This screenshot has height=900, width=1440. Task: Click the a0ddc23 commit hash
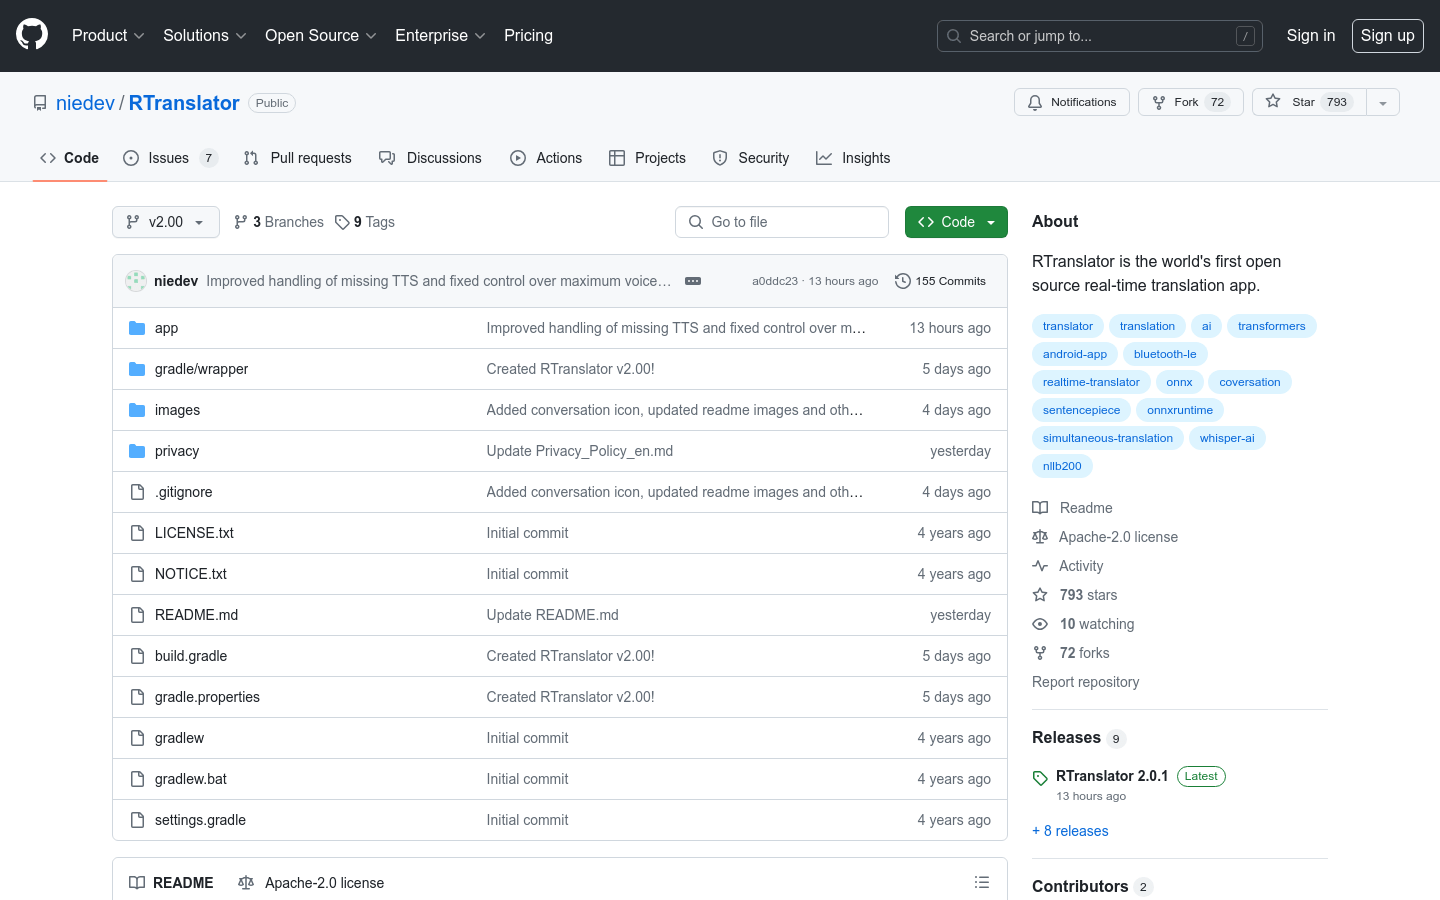(775, 281)
